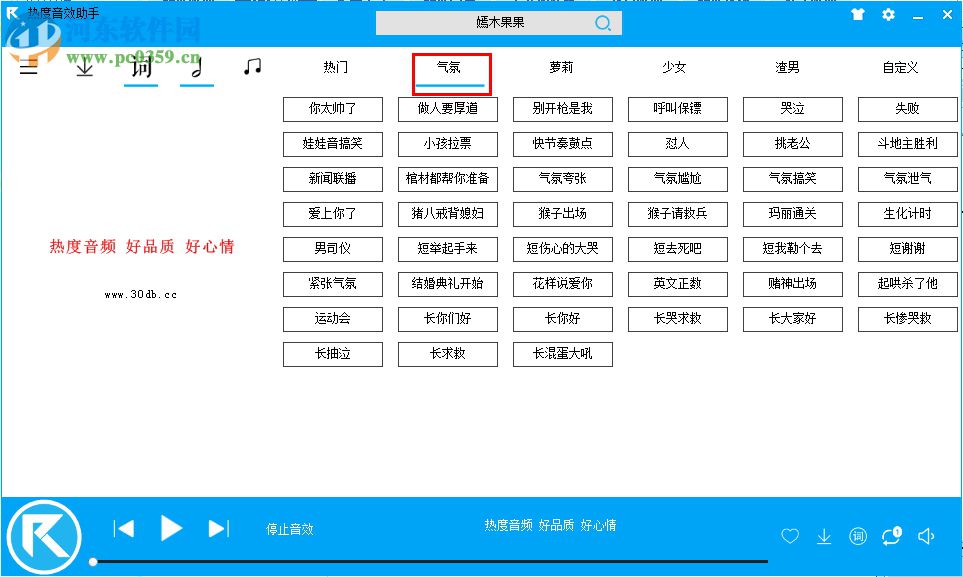Toggle the loop playback mode icon
Screen dimensions: 963x577
coord(890,536)
